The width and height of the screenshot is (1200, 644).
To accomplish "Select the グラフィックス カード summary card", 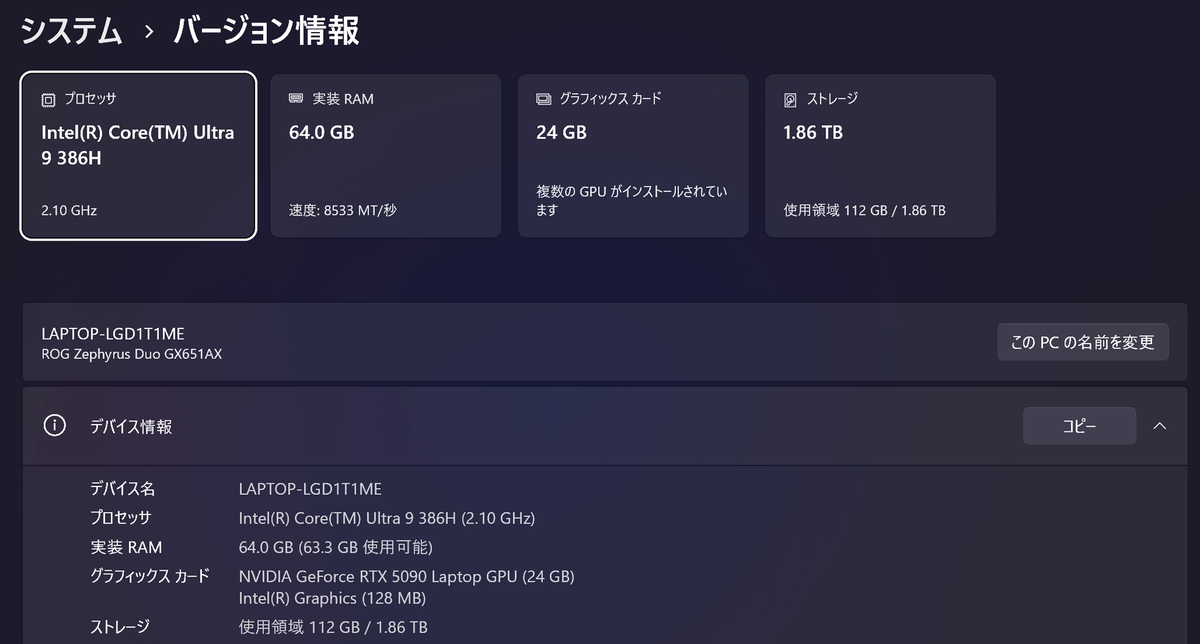I will [x=633, y=156].
